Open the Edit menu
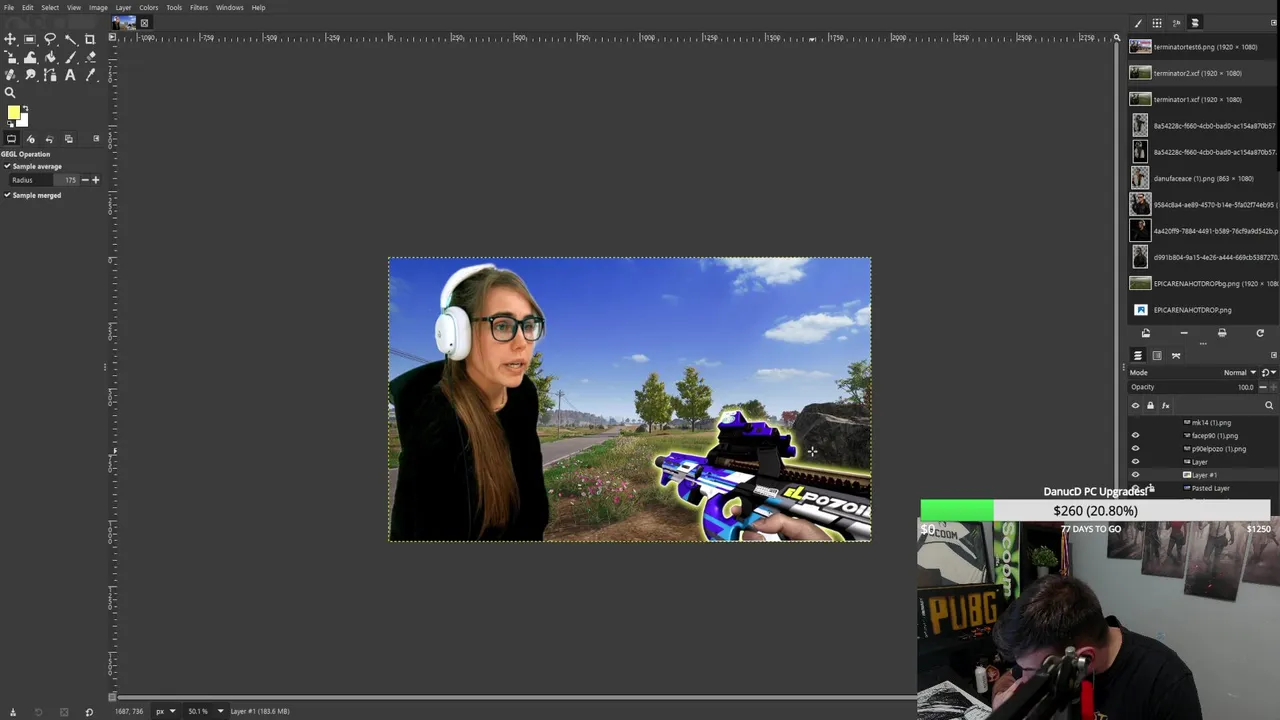Screen dimensions: 1280x720 (28, 7)
